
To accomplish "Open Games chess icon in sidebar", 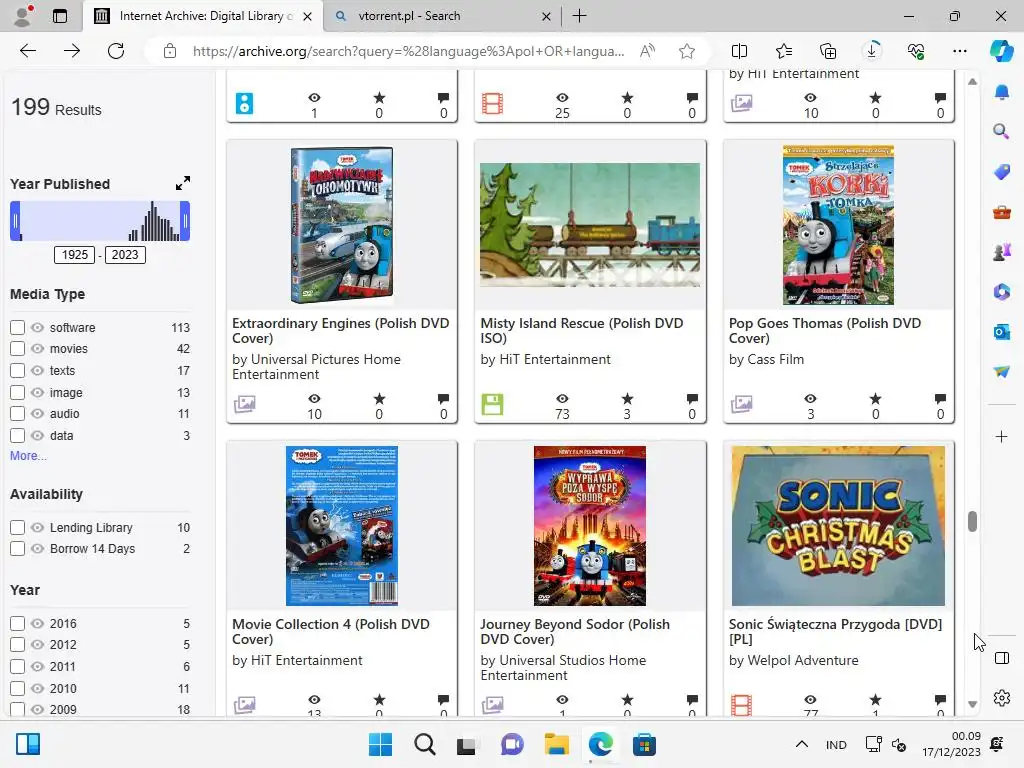I will click(x=1001, y=252).
